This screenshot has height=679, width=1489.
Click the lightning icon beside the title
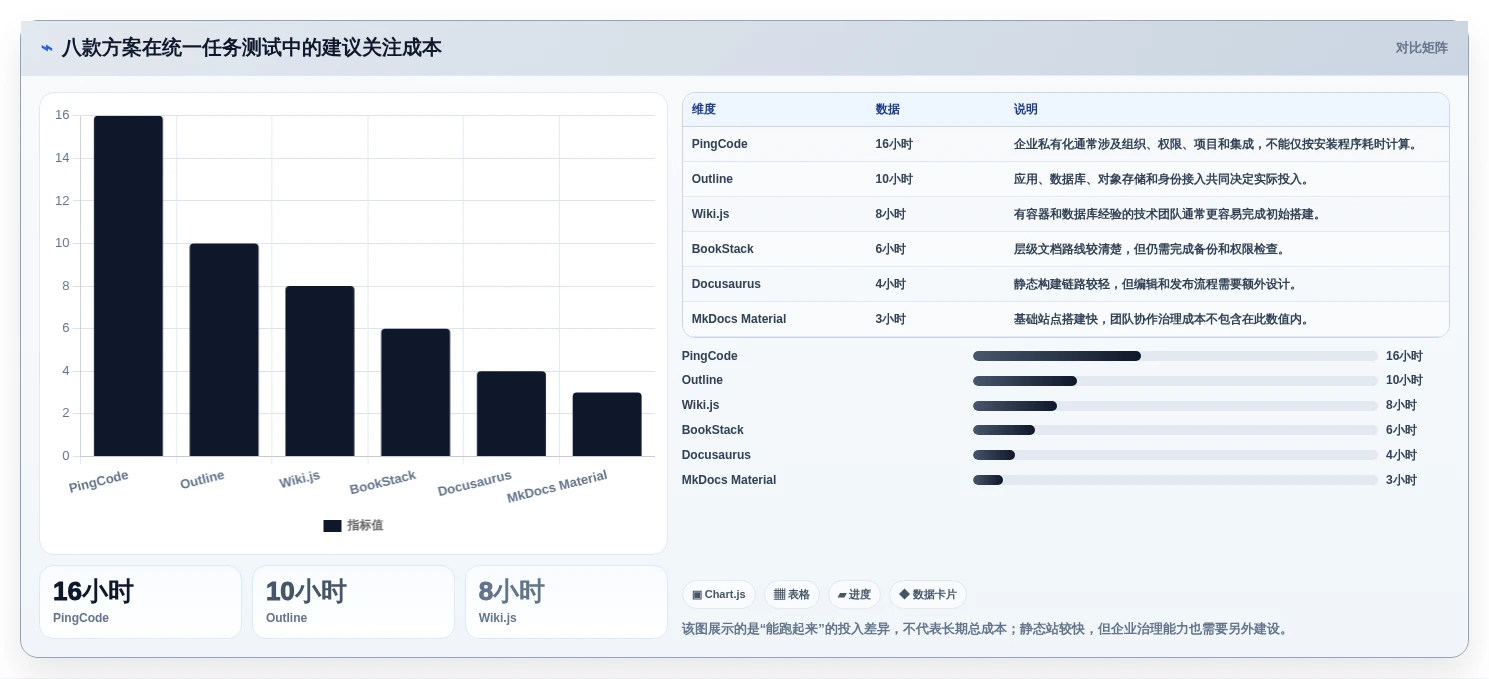tap(47, 48)
